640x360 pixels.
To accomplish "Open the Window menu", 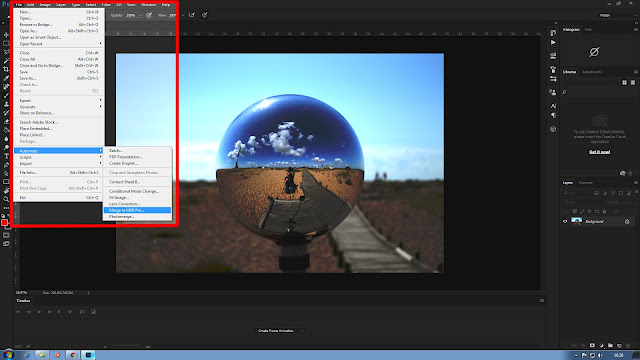I will [x=148, y=4].
